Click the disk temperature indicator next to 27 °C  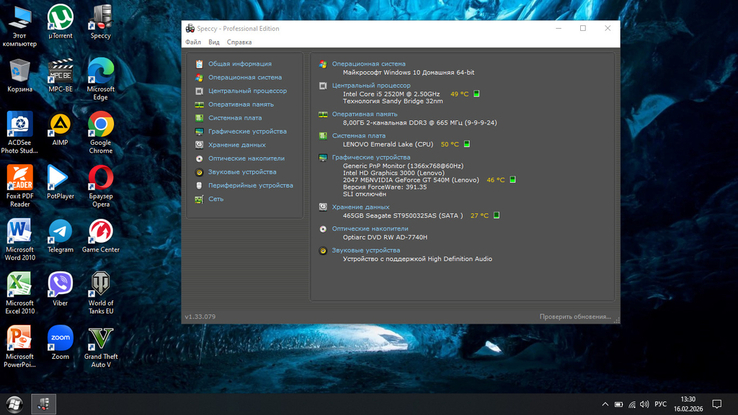pos(497,215)
